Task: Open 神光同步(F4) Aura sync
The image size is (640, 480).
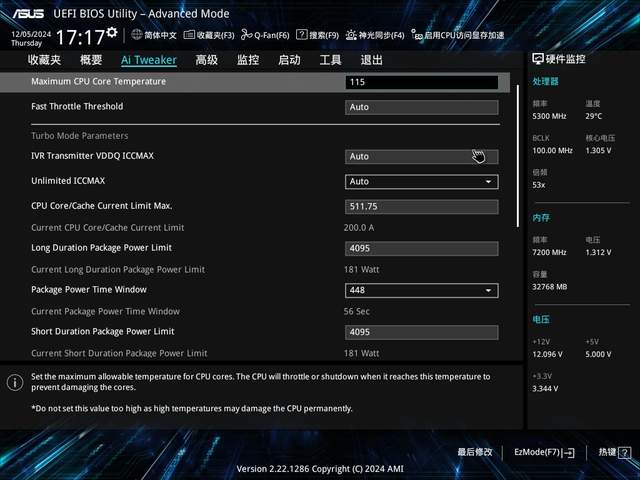Action: [x=375, y=35]
